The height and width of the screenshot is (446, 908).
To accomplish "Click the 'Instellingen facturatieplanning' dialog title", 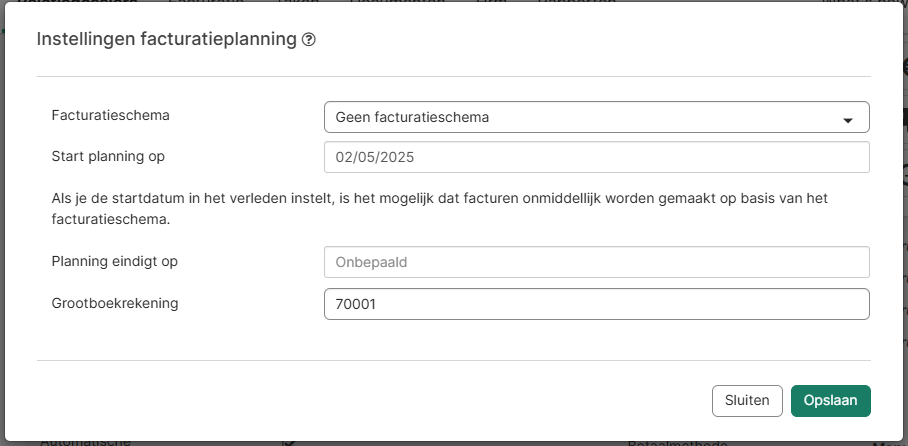I will (166, 40).
